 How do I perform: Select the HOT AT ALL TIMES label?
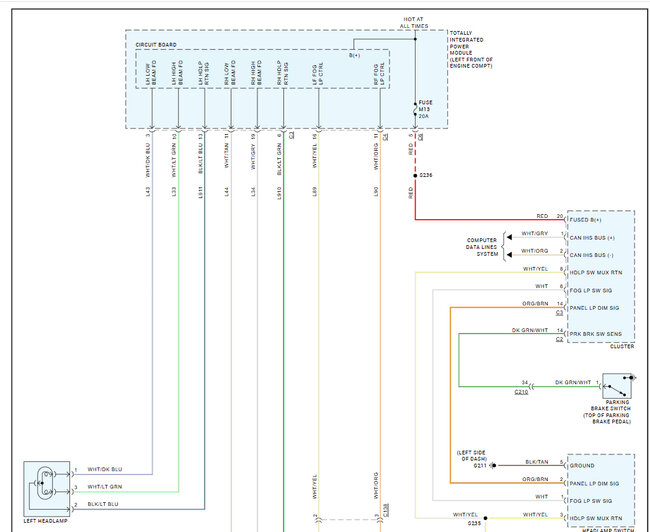point(414,23)
